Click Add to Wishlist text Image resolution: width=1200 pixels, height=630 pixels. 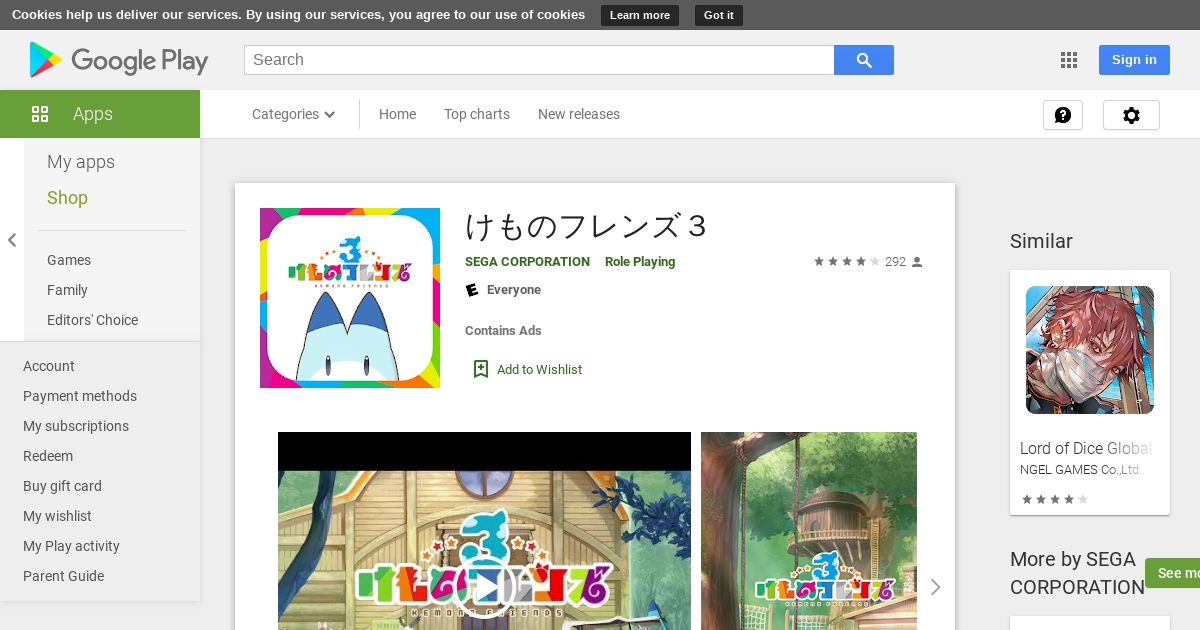(x=539, y=370)
